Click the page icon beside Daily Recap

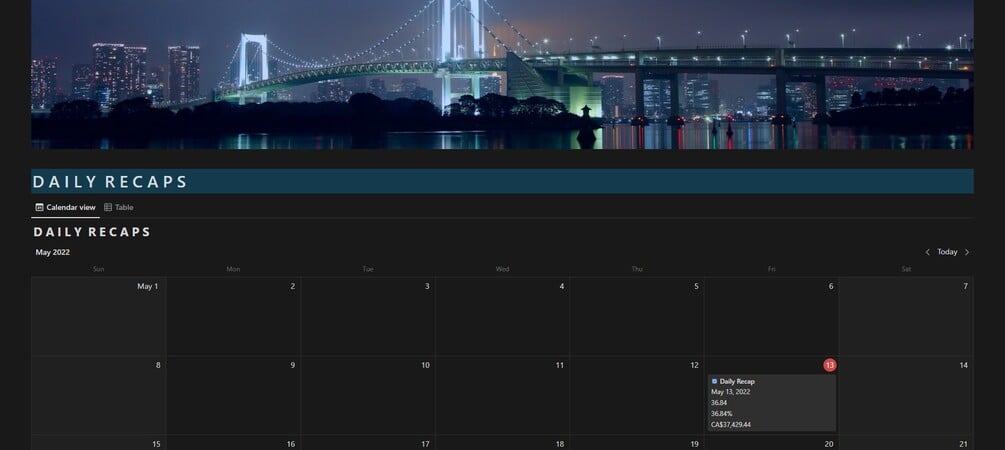[x=715, y=381]
